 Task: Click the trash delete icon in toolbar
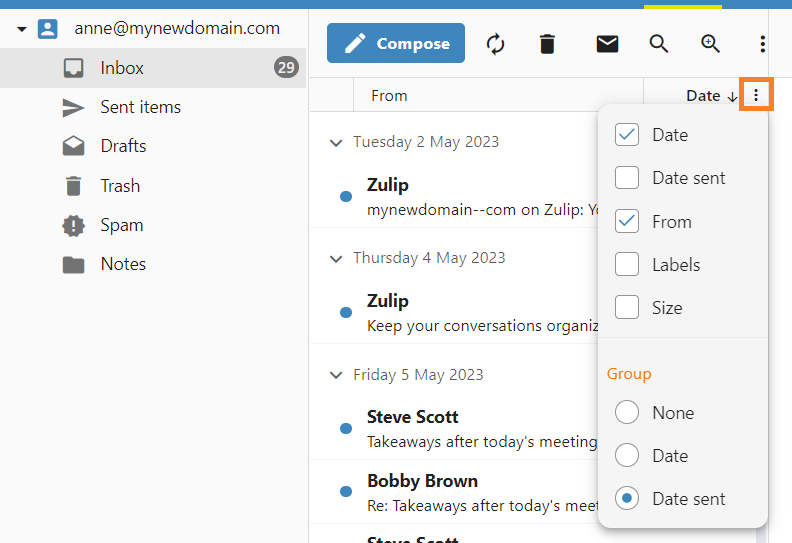point(547,44)
